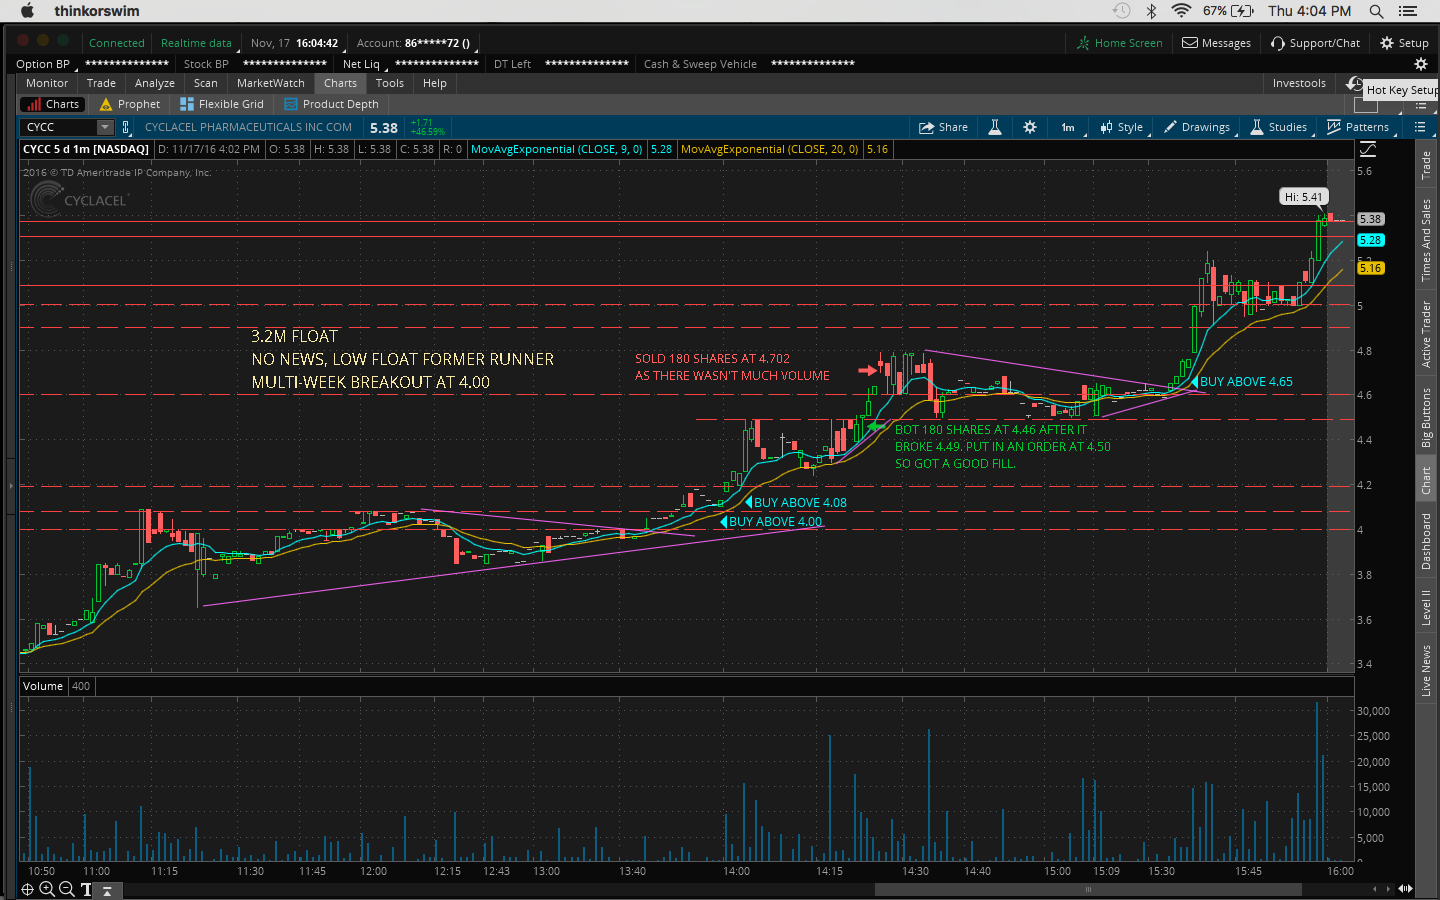Open the Apple menu
Image resolution: width=1440 pixels, height=900 pixels.
pyautogui.click(x=27, y=11)
